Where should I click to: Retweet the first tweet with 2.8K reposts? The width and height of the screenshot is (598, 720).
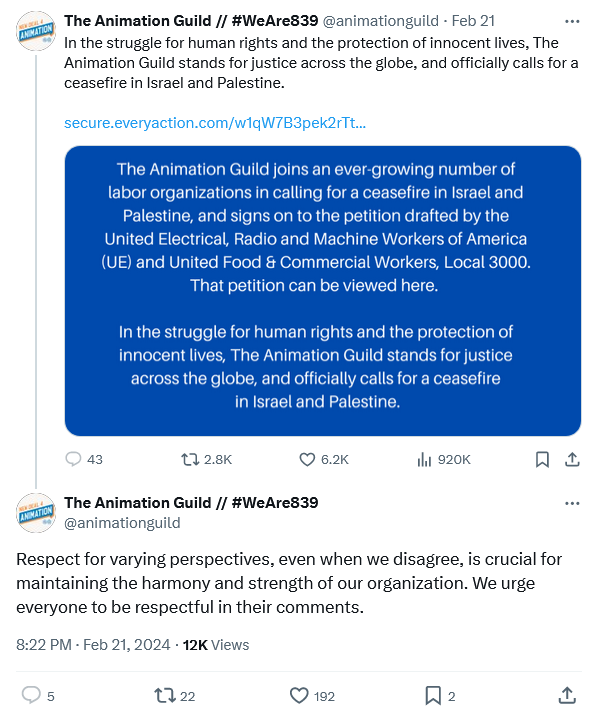tap(206, 459)
